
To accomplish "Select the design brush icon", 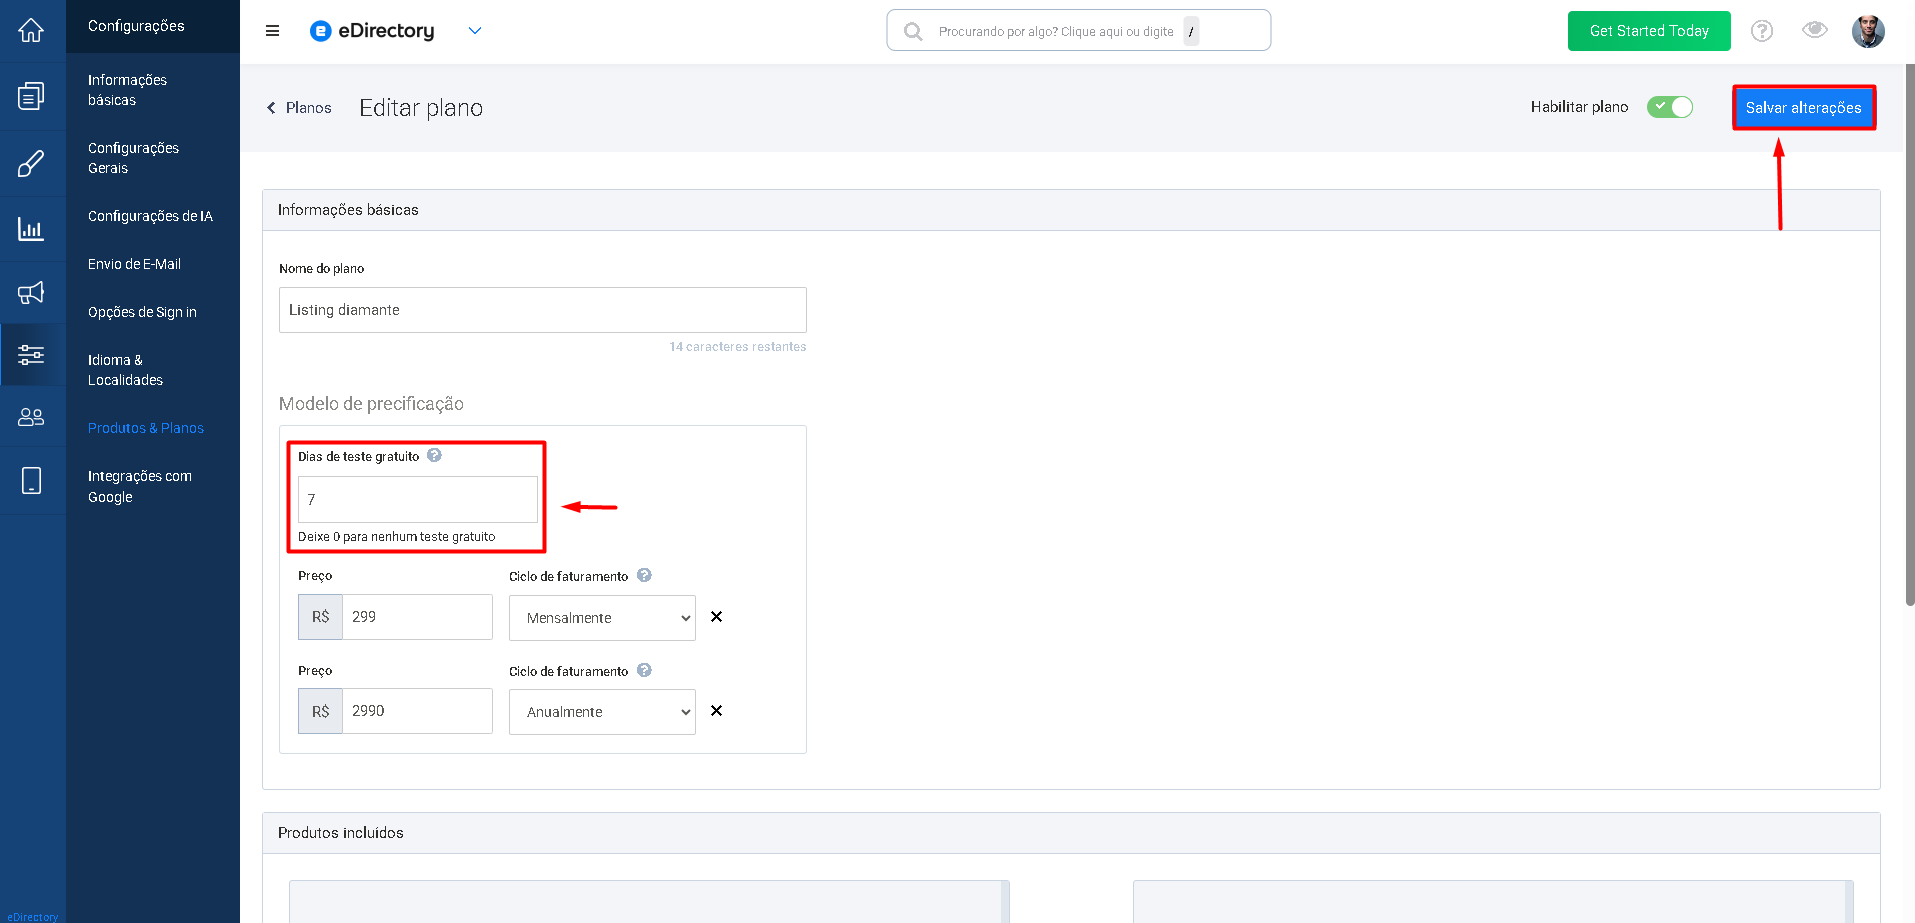I will point(31,163).
